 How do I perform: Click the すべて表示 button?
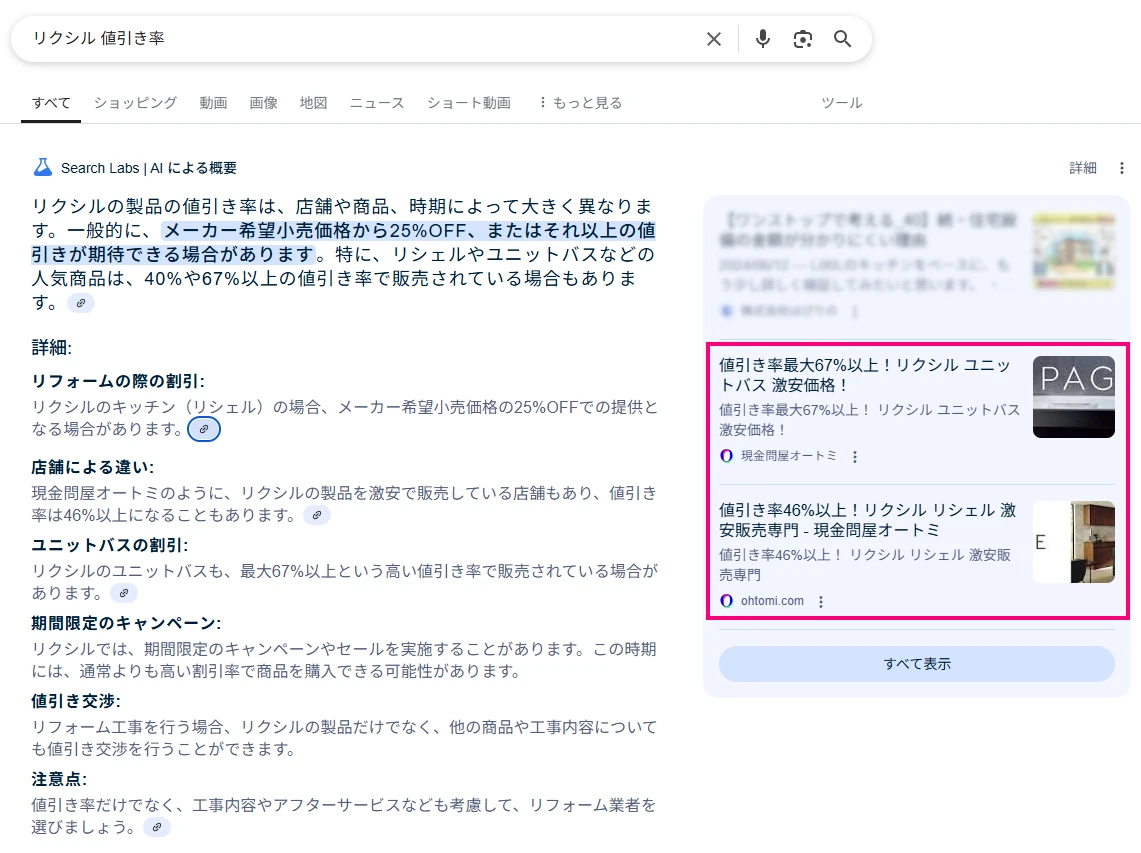tap(917, 664)
